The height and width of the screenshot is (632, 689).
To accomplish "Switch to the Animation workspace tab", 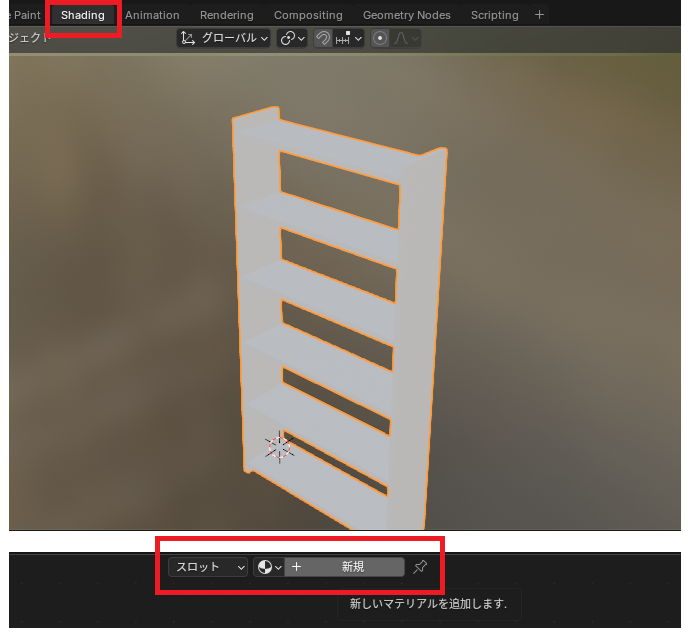I will click(152, 15).
